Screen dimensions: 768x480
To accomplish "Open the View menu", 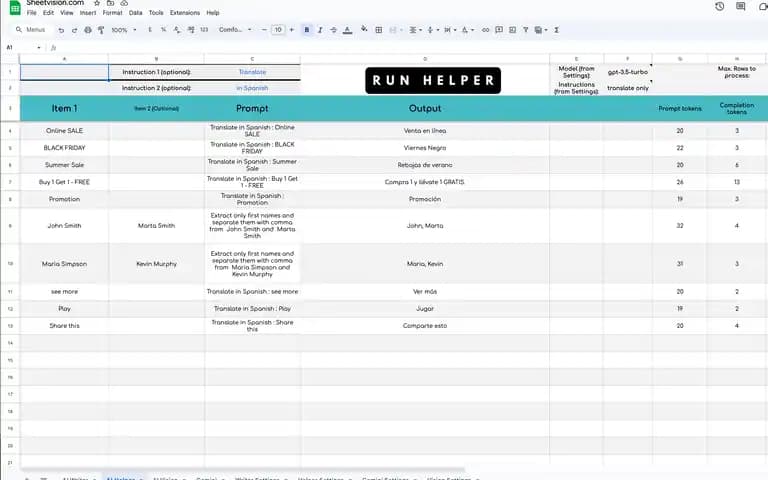I will tap(67, 13).
